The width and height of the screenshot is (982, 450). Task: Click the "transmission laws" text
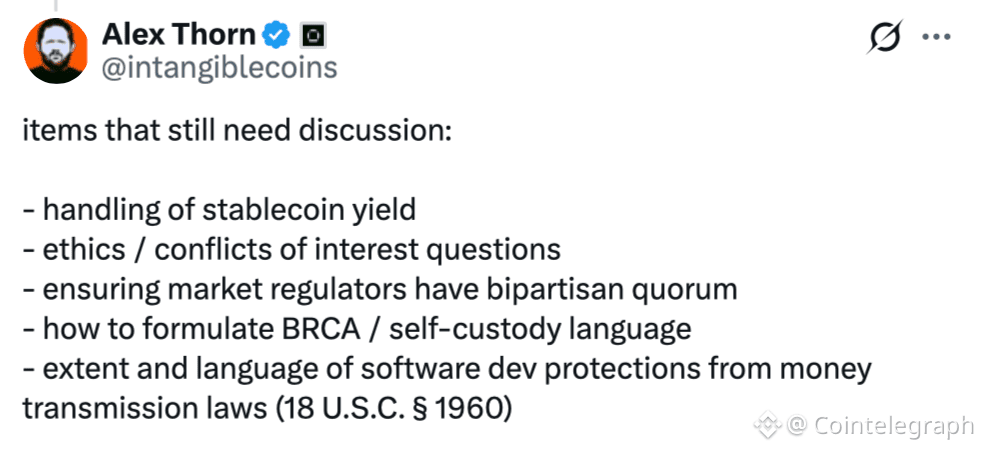[x=136, y=409]
